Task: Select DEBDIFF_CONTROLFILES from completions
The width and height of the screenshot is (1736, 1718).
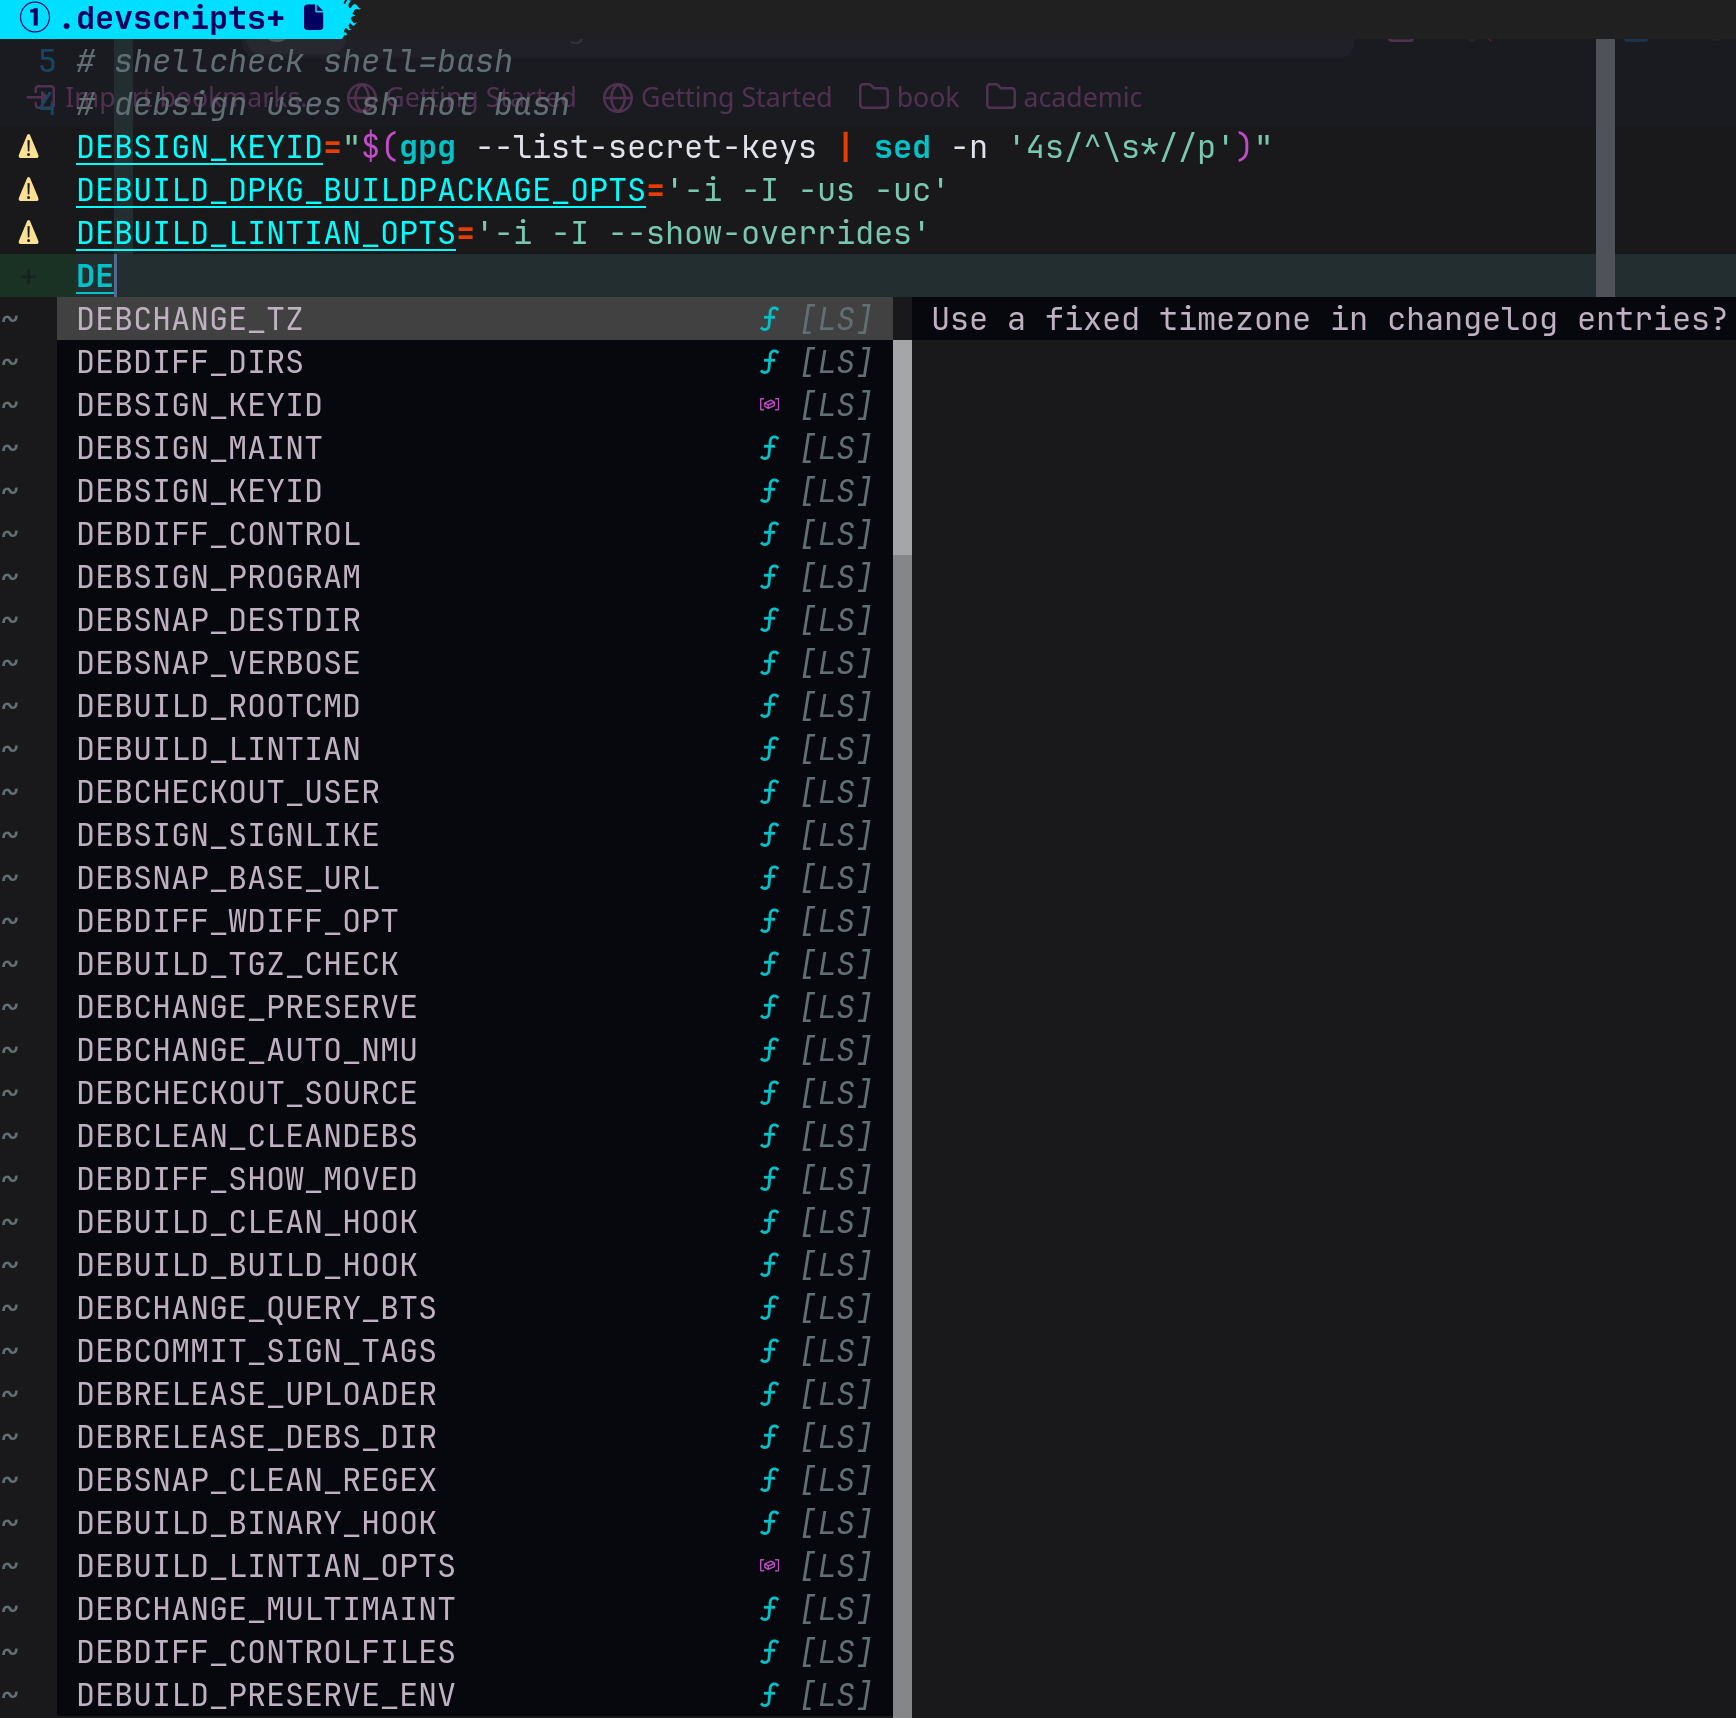Action: pyautogui.click(x=475, y=1652)
